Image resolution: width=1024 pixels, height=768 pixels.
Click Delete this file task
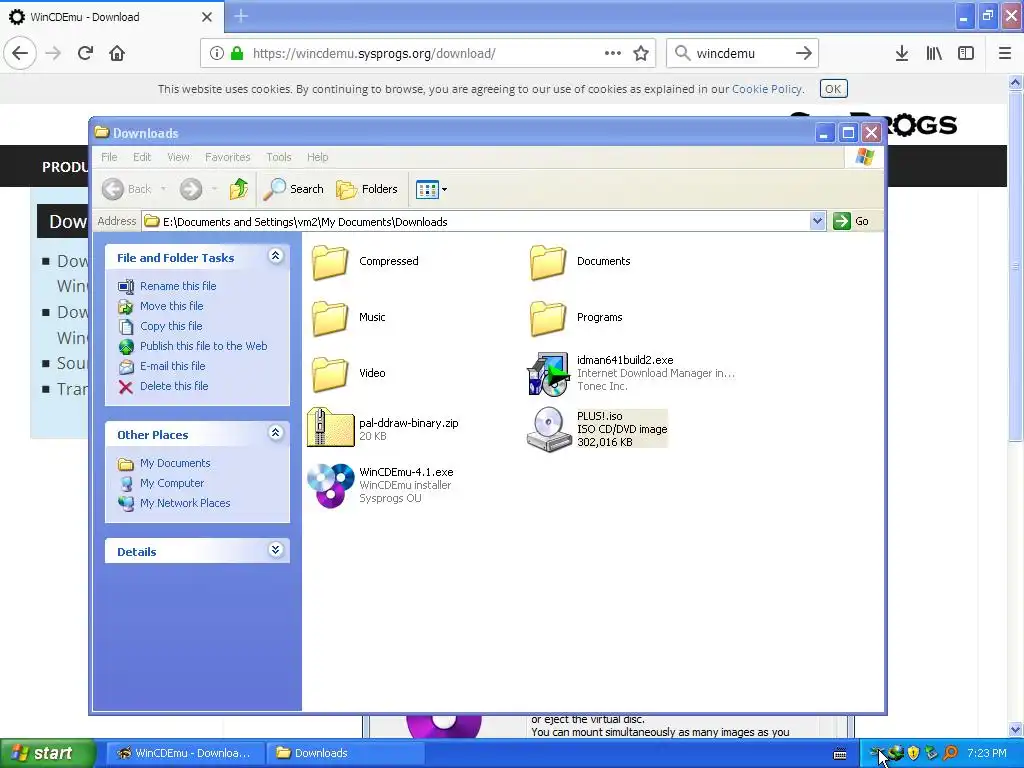[x=174, y=386]
